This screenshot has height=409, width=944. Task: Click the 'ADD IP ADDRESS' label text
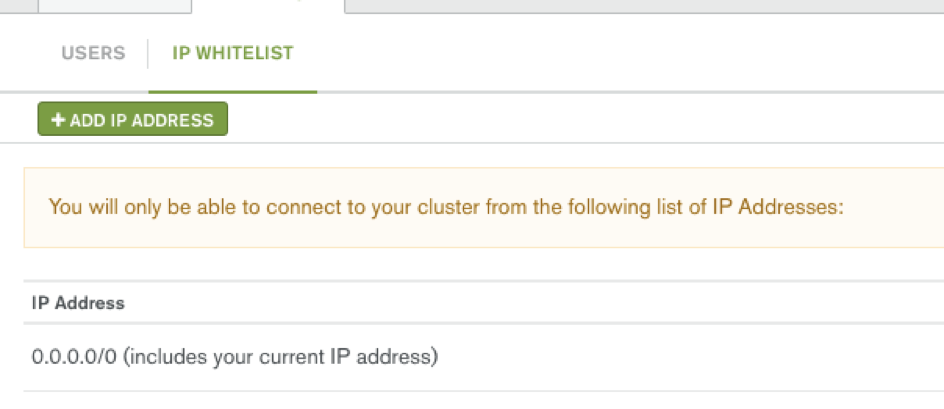141,120
